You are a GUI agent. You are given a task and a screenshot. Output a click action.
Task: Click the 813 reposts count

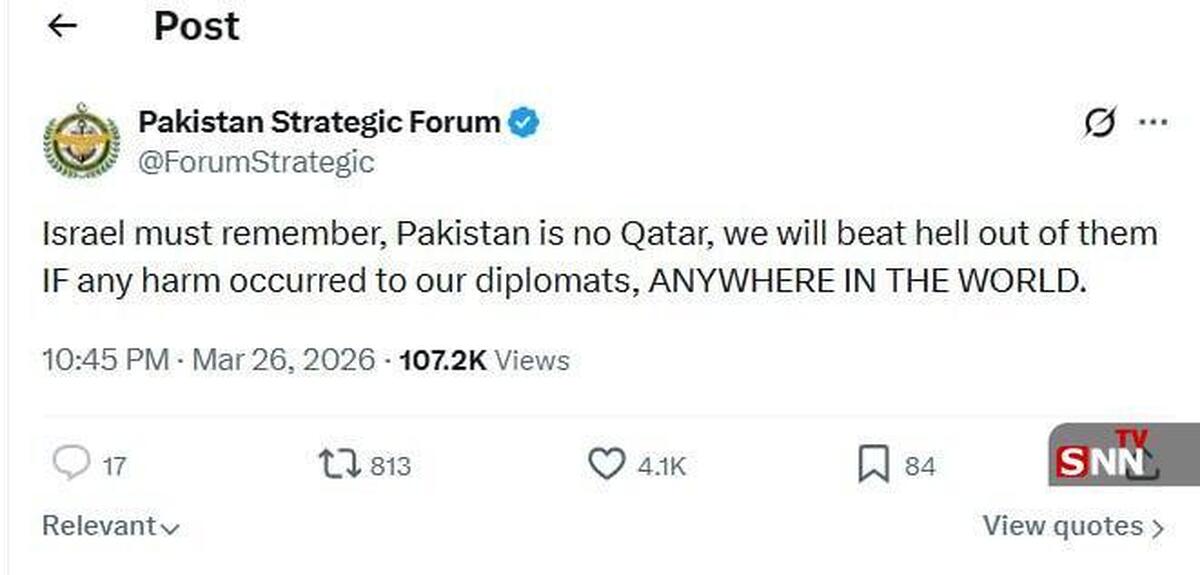[390, 465]
